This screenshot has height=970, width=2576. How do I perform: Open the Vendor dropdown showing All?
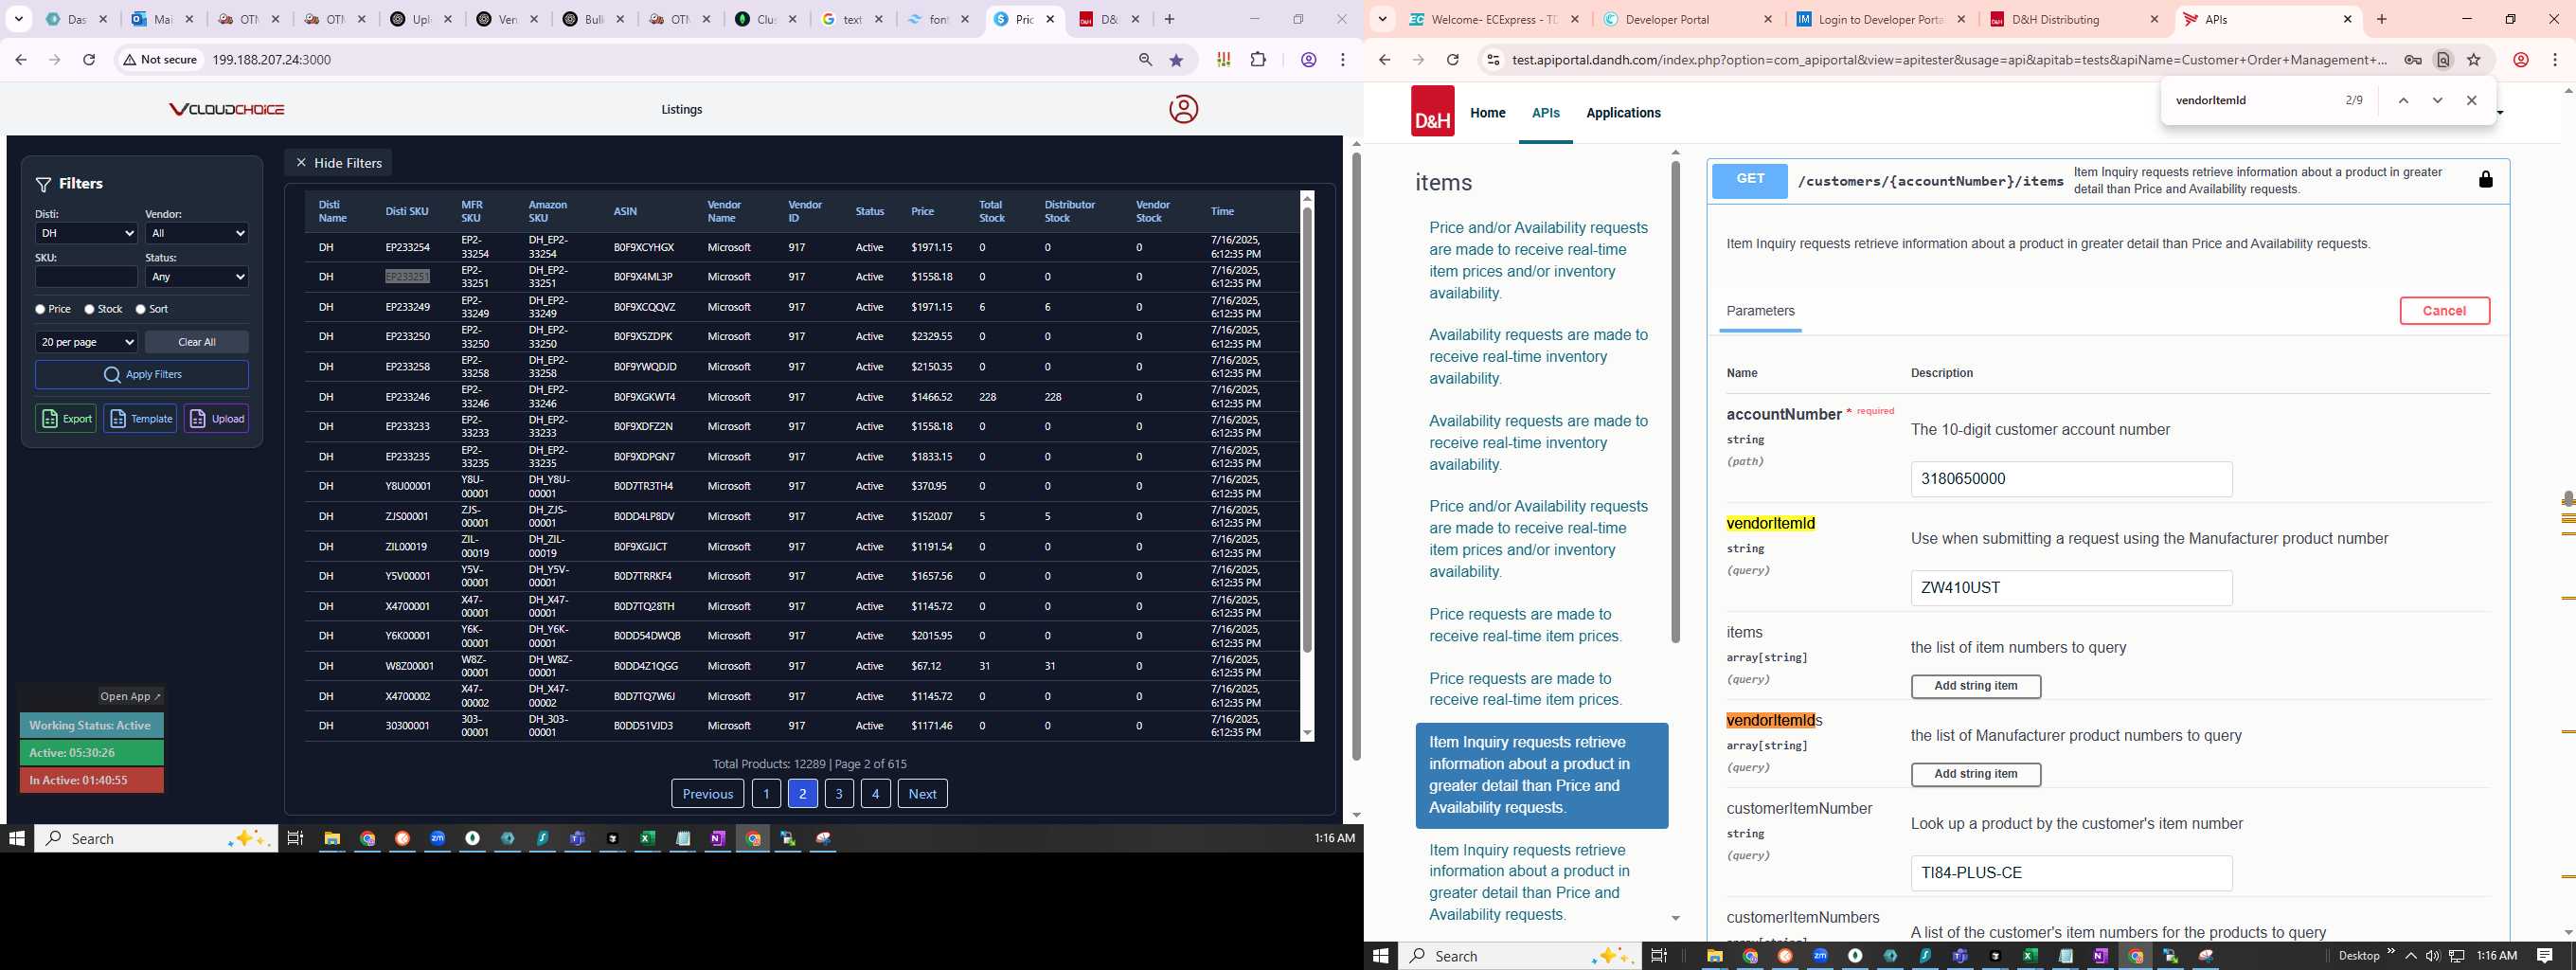[197, 233]
